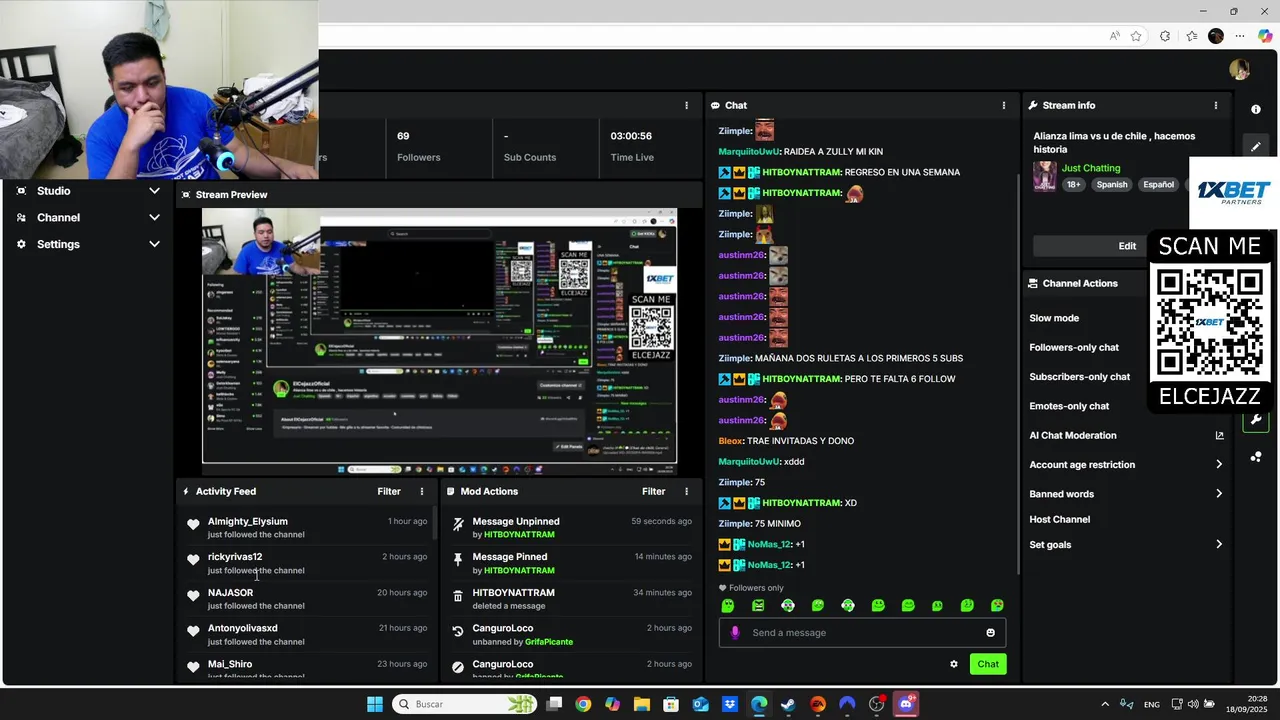Click the Spanish language tag
Viewport: 1280px width, 720px height.
[1111, 185]
